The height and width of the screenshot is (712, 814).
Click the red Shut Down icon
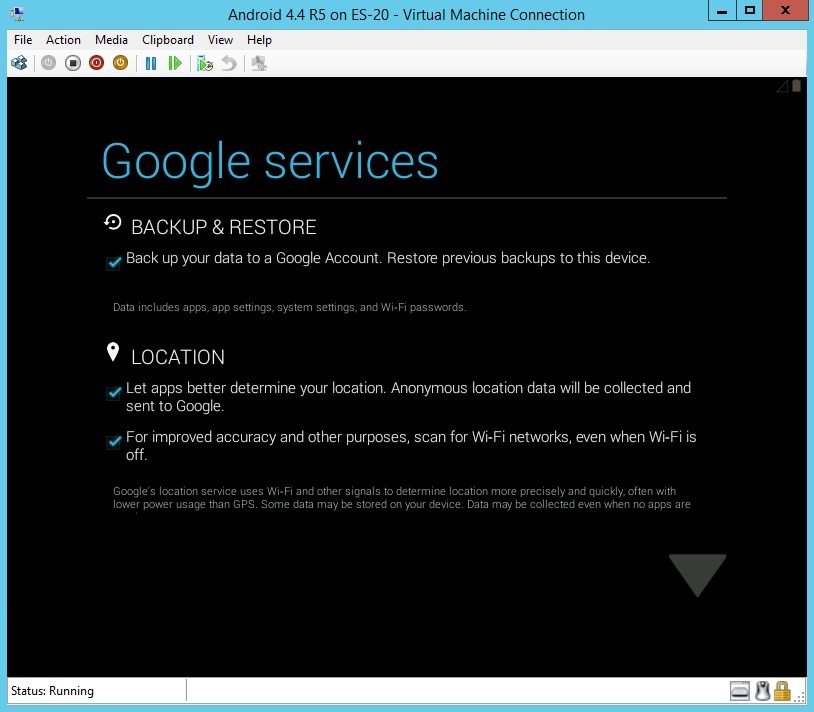coord(97,63)
